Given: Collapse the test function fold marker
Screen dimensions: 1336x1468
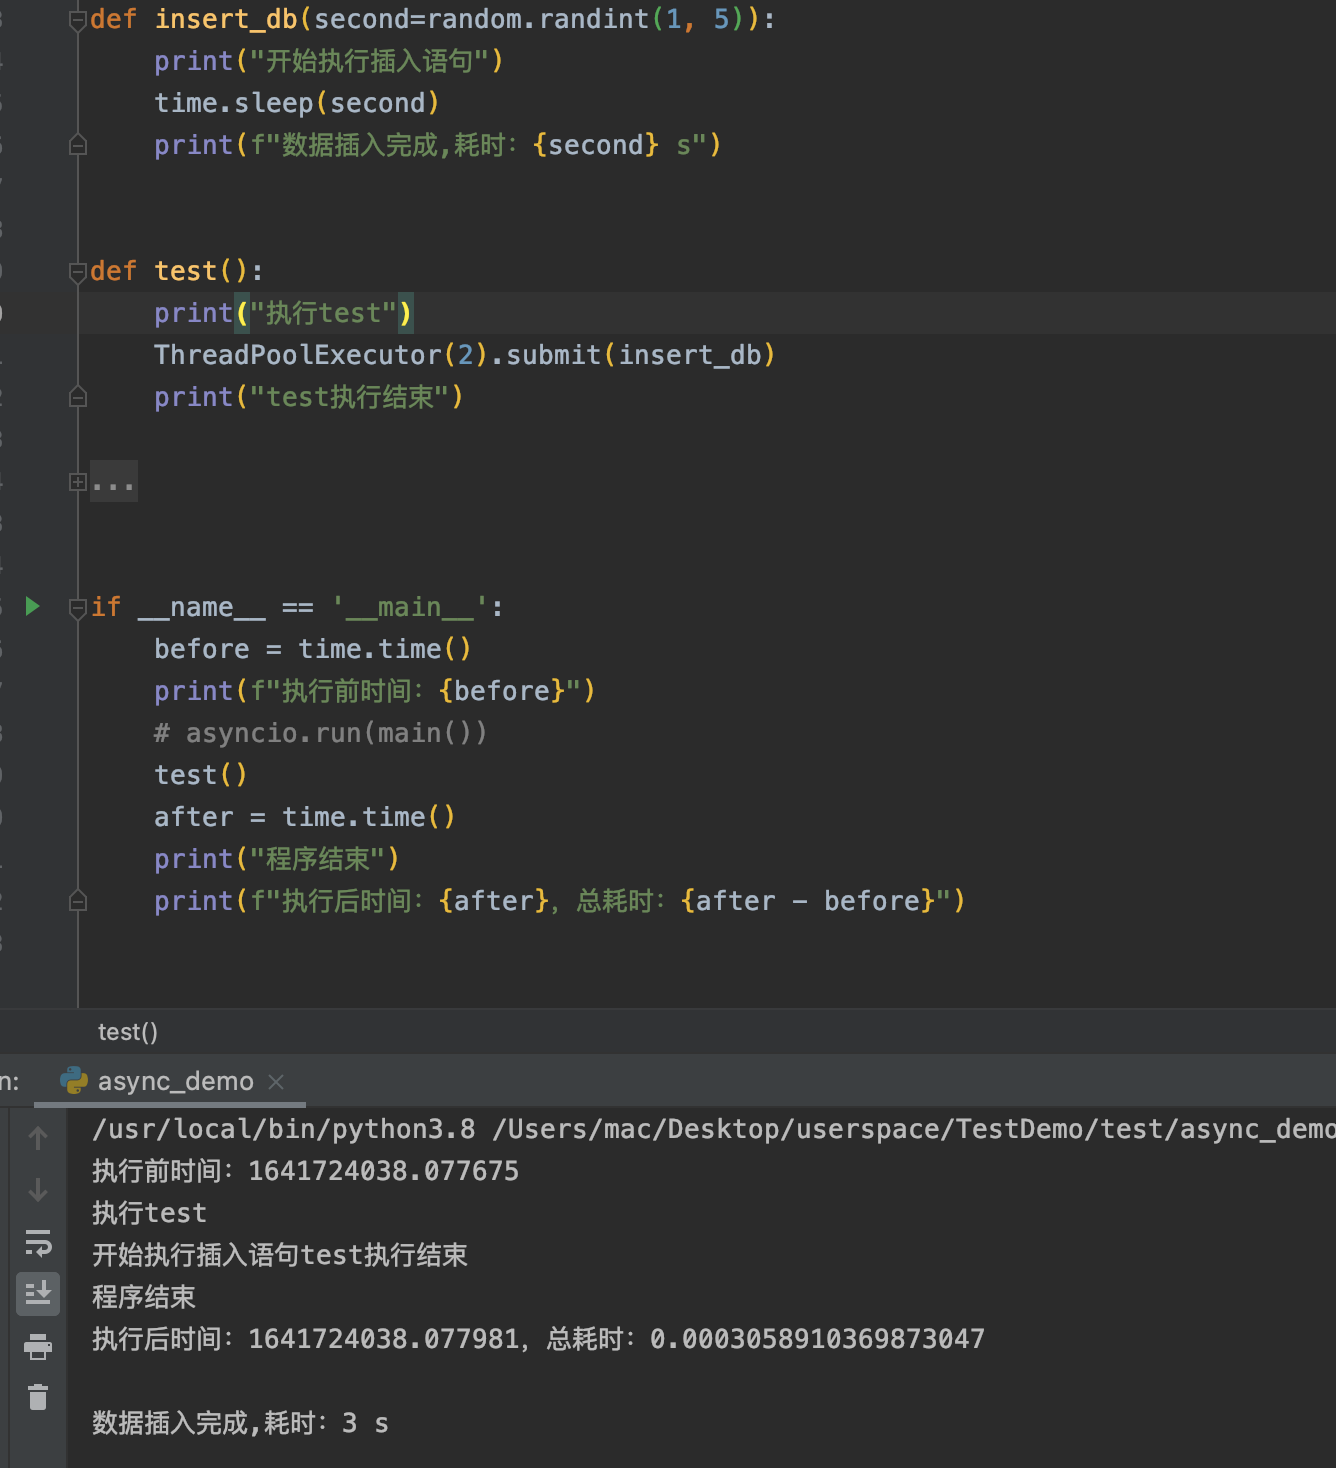Looking at the screenshot, I should (78, 272).
